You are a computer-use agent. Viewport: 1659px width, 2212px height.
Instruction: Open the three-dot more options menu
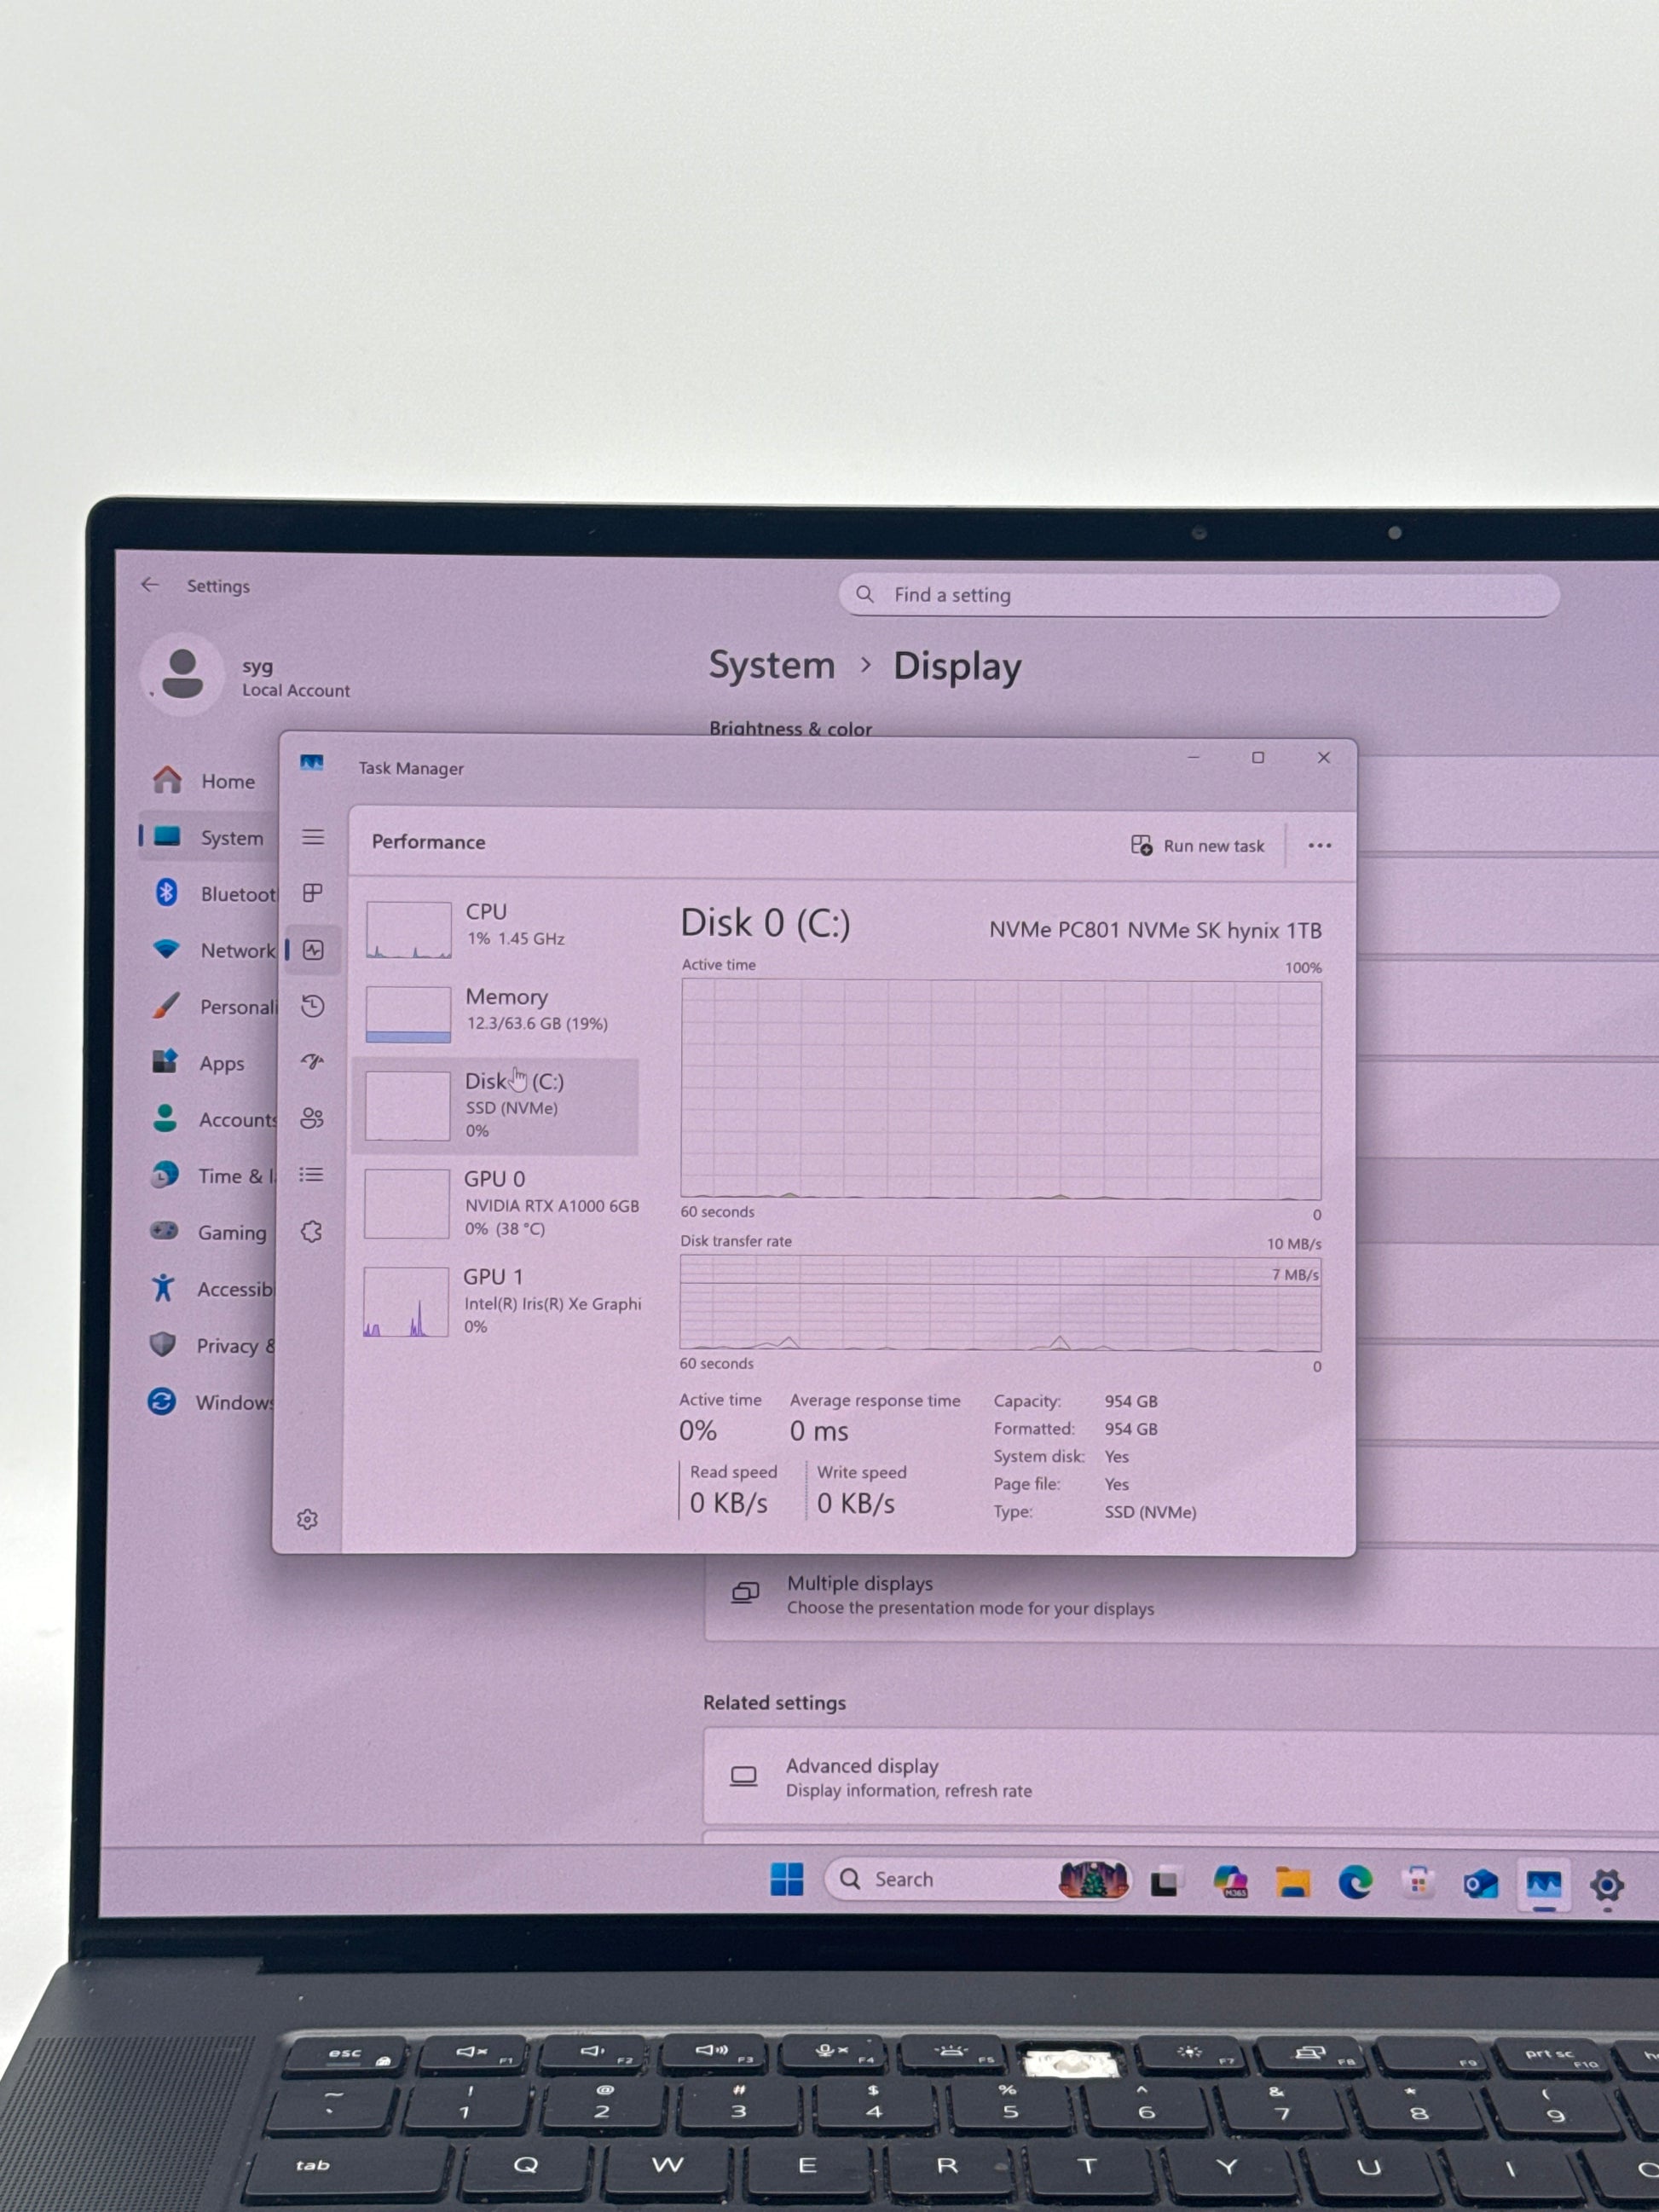[1319, 846]
